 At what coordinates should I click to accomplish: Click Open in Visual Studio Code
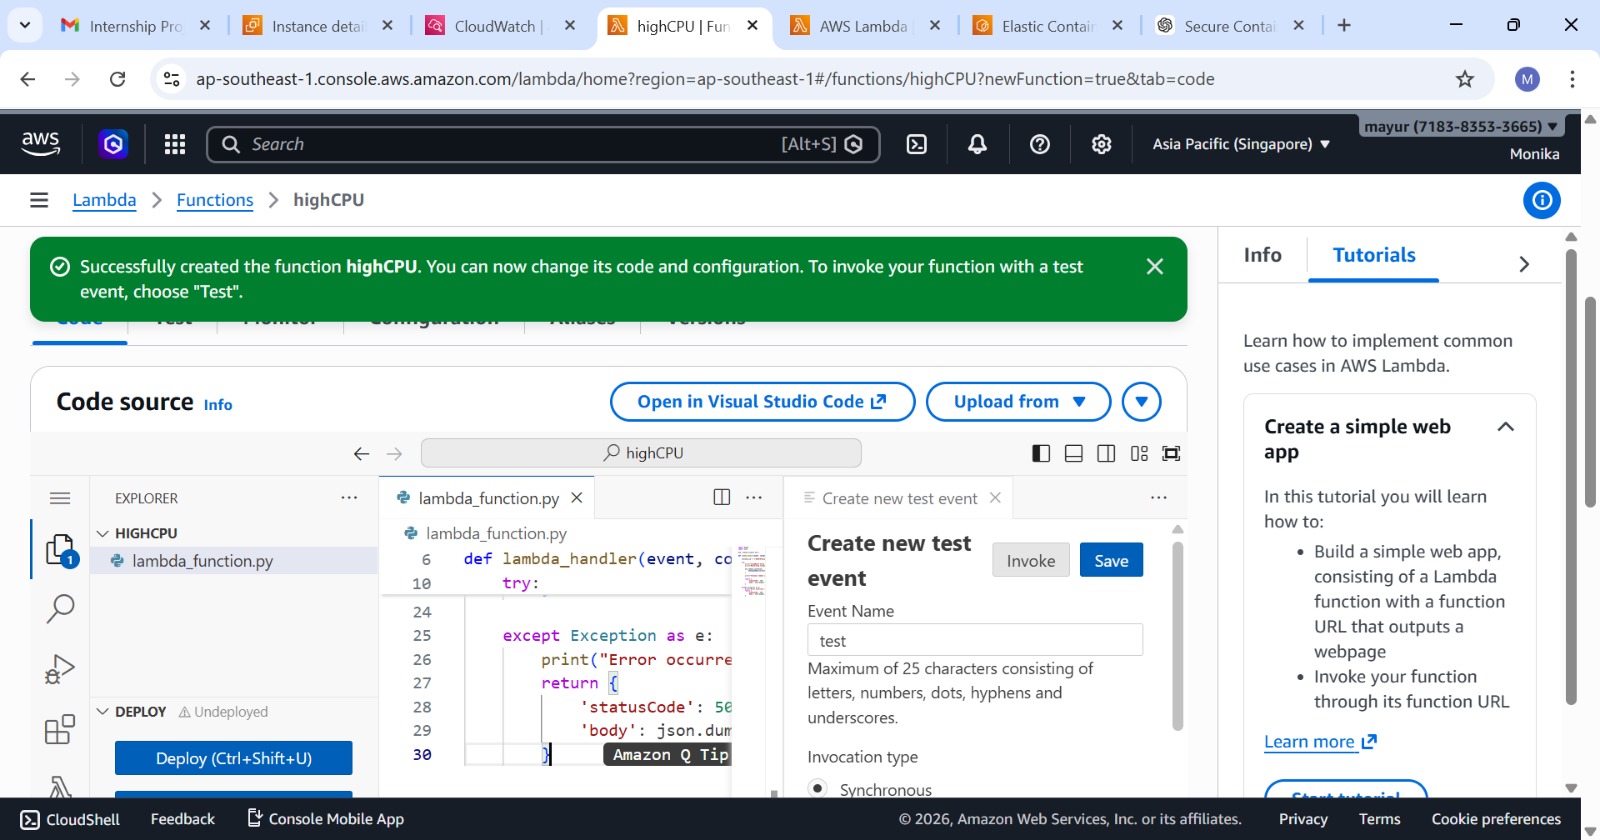[x=762, y=402]
